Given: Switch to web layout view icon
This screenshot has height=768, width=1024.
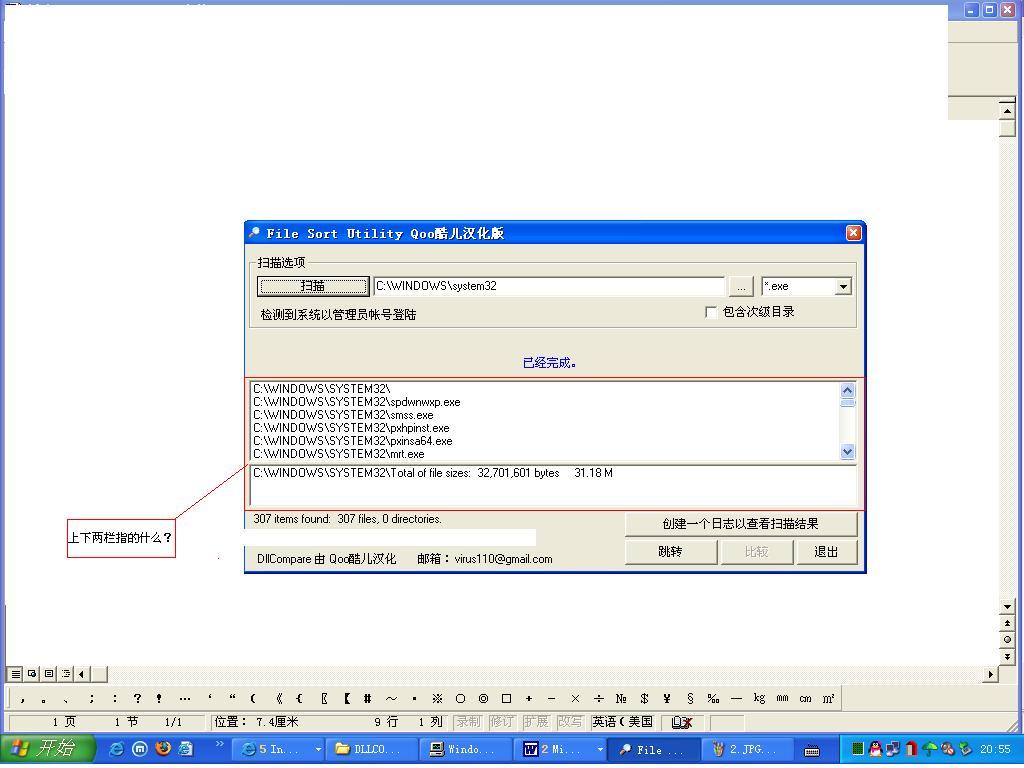Looking at the screenshot, I should click(x=32, y=673).
